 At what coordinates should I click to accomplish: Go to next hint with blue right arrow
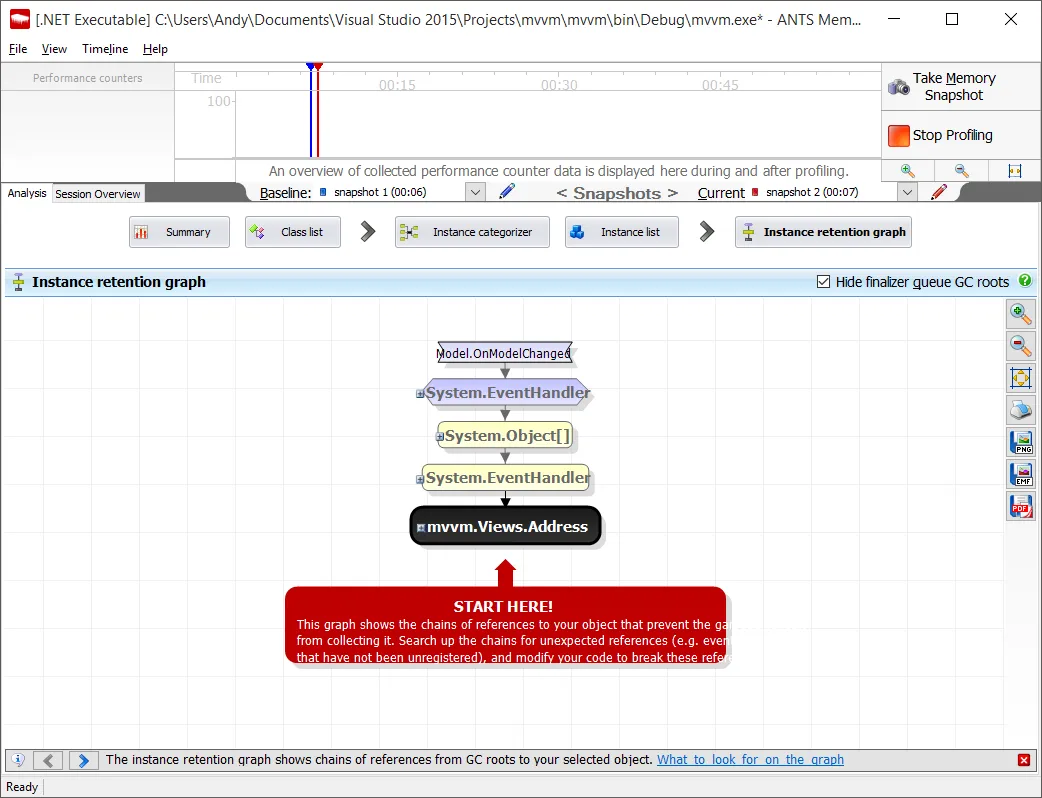tap(82, 759)
